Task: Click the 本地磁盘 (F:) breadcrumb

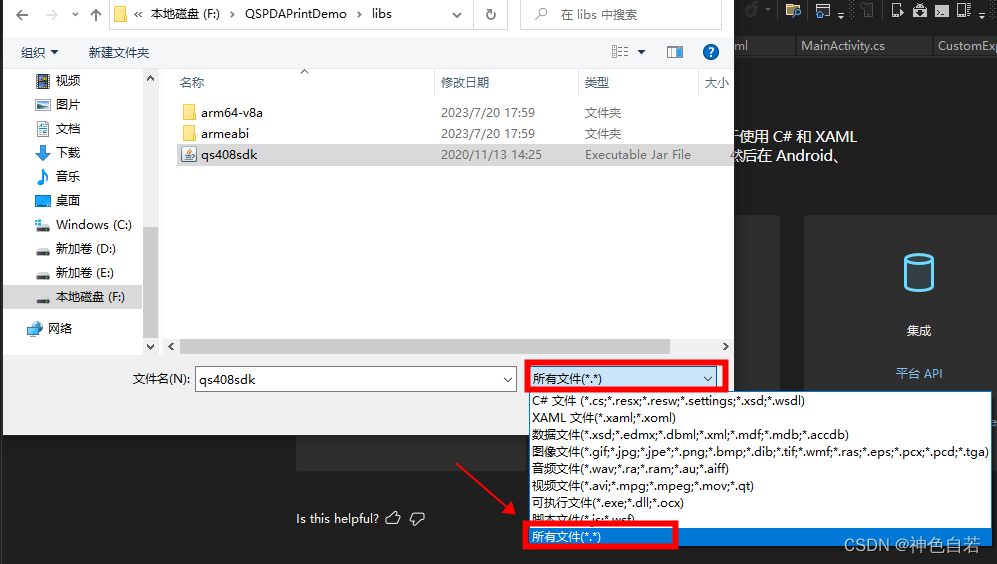Action: (185, 14)
